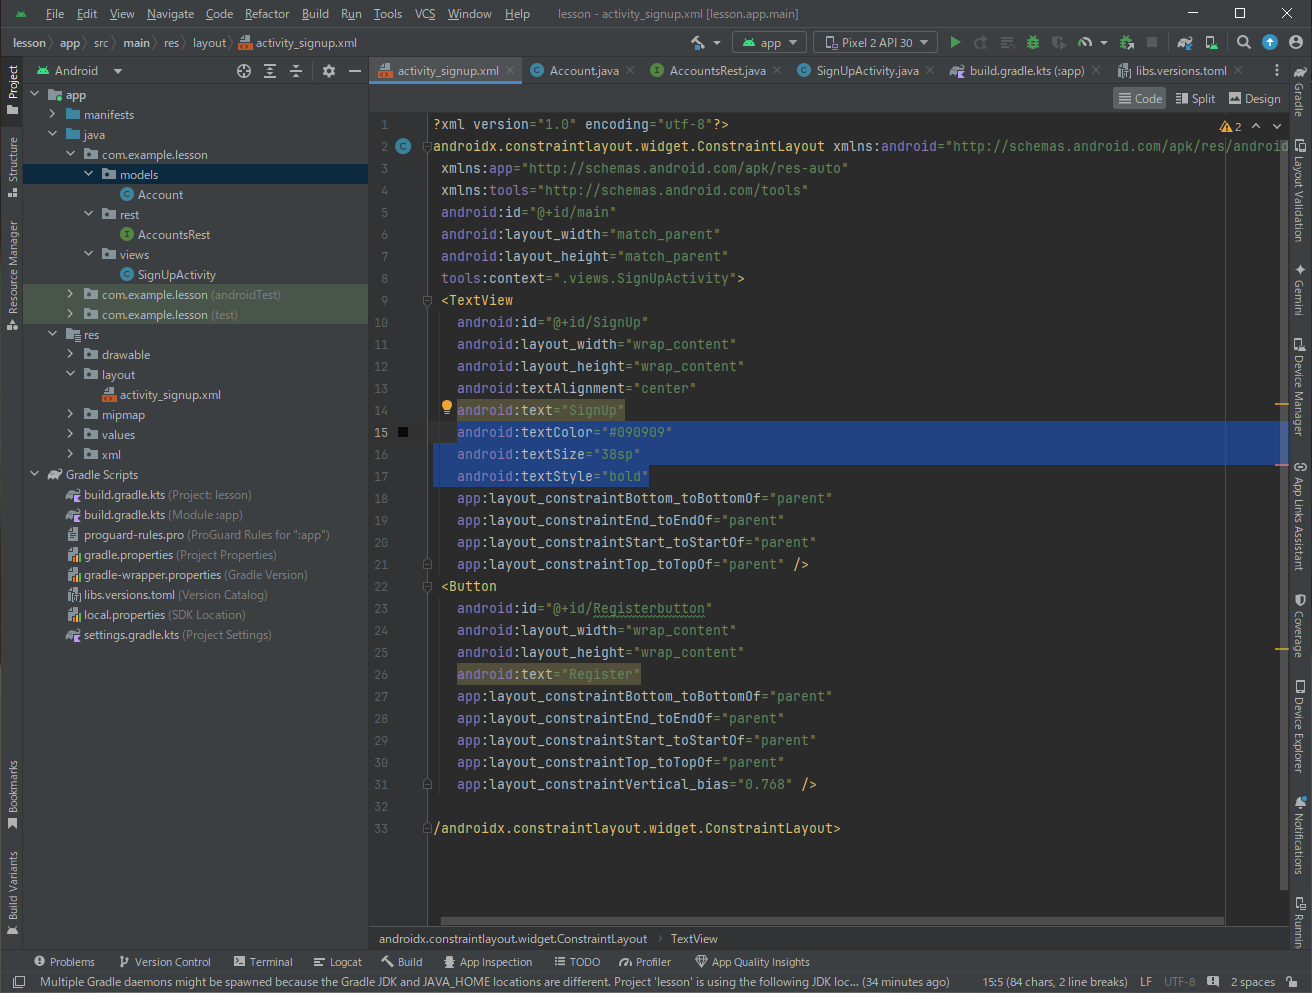The image size is (1312, 993).
Task: Click the Profile app gauge icon
Action: [x=1085, y=43]
